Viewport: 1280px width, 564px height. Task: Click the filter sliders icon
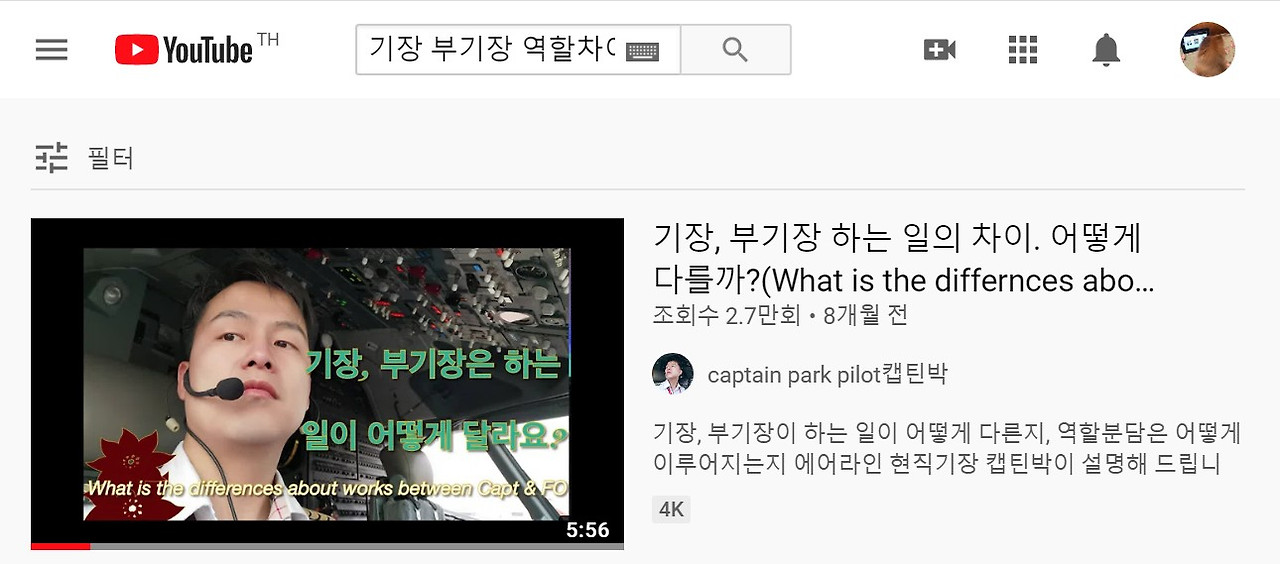pos(51,157)
